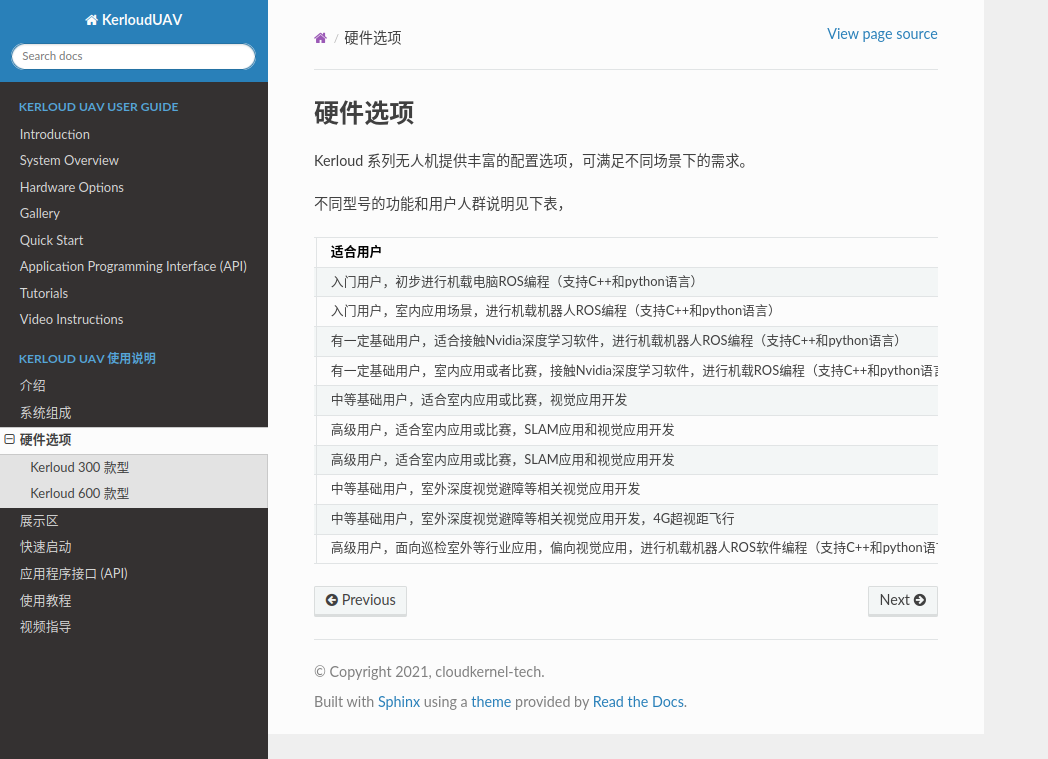Viewport: 1048px width, 759px height.
Task: Follow the Read the Docs link
Action: [x=638, y=702]
